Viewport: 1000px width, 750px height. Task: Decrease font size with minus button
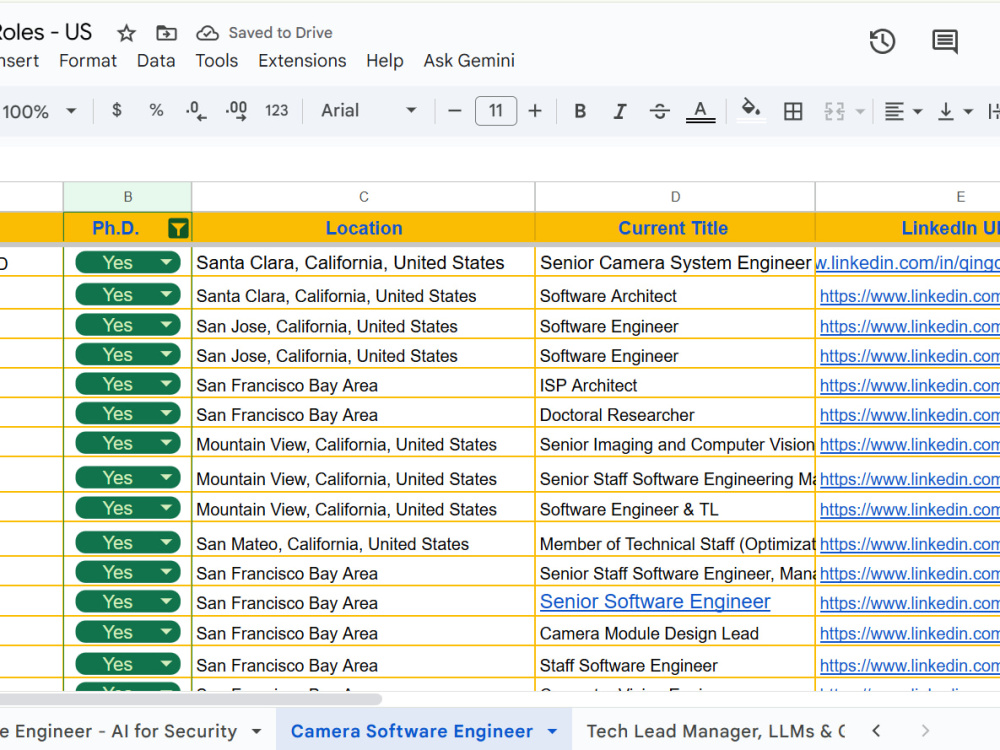[454, 111]
